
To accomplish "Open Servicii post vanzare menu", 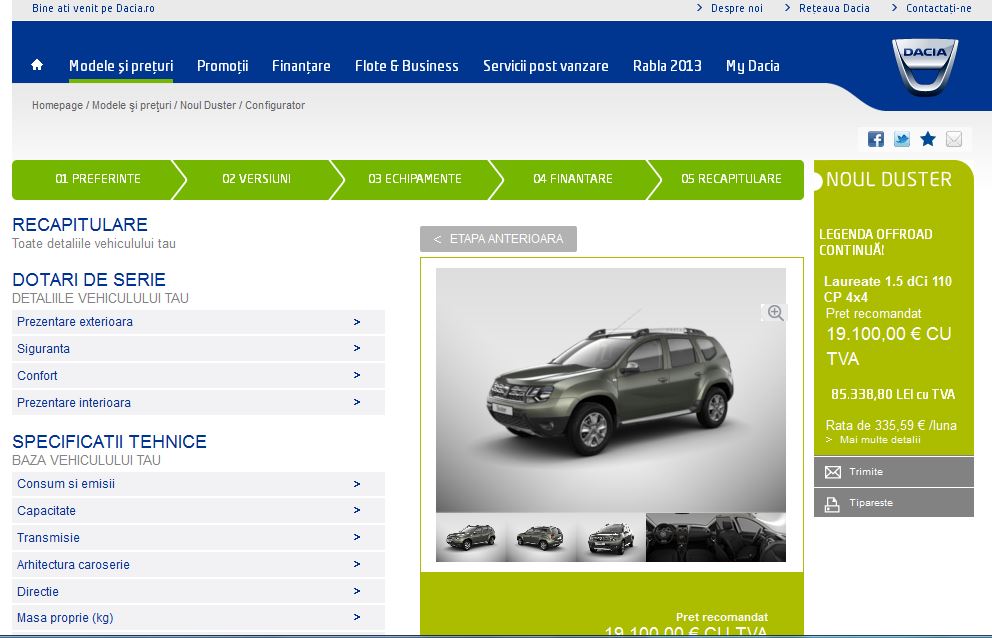I will tap(545, 66).
